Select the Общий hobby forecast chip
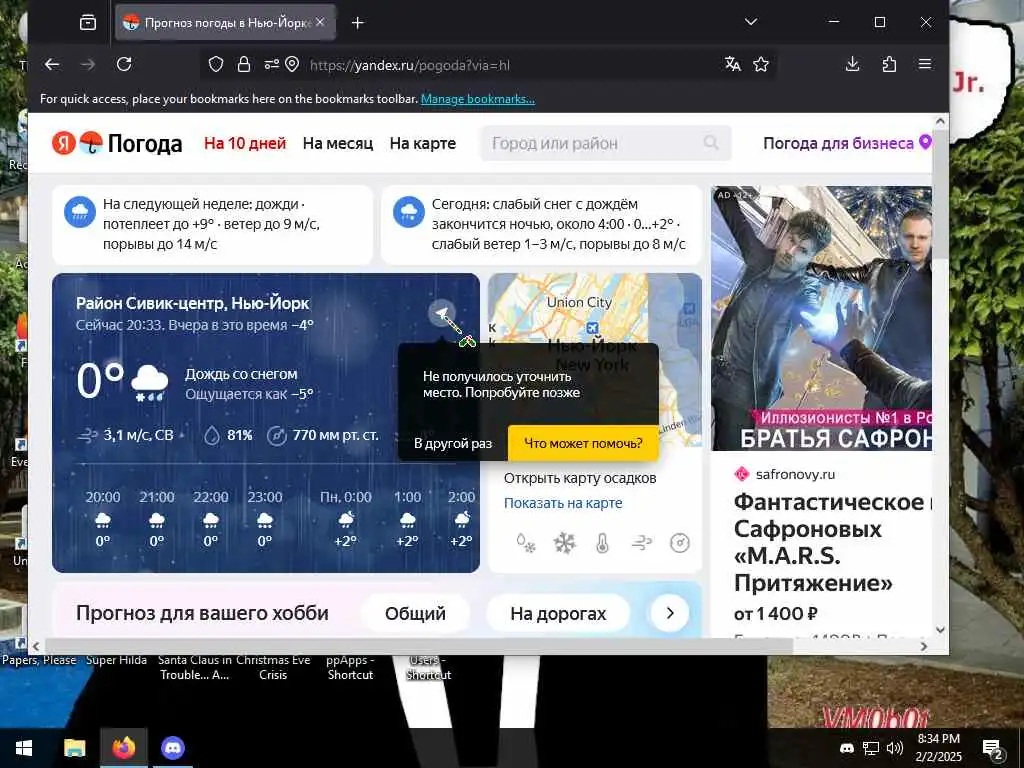The image size is (1024, 768). pyautogui.click(x=415, y=613)
